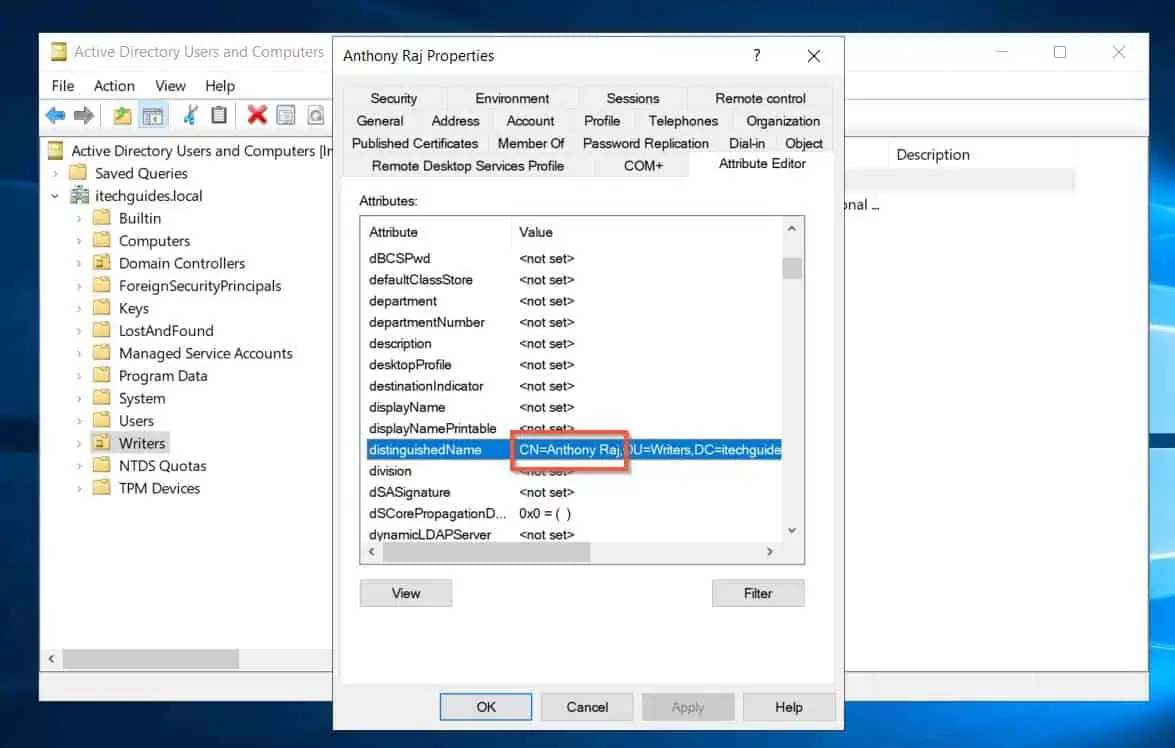Expand the Builtin container
Screen dimensions: 1175x748
tap(79, 219)
